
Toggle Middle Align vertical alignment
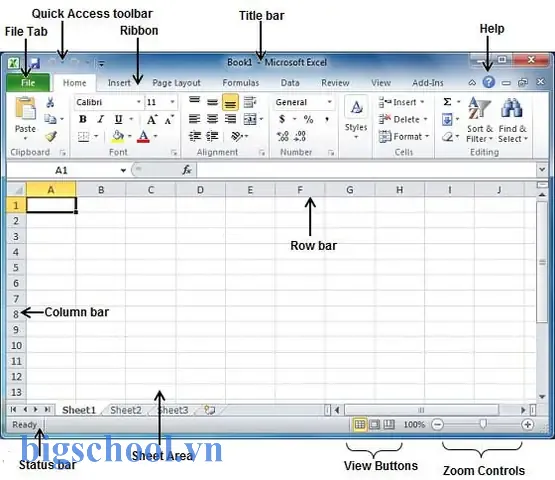click(212, 102)
